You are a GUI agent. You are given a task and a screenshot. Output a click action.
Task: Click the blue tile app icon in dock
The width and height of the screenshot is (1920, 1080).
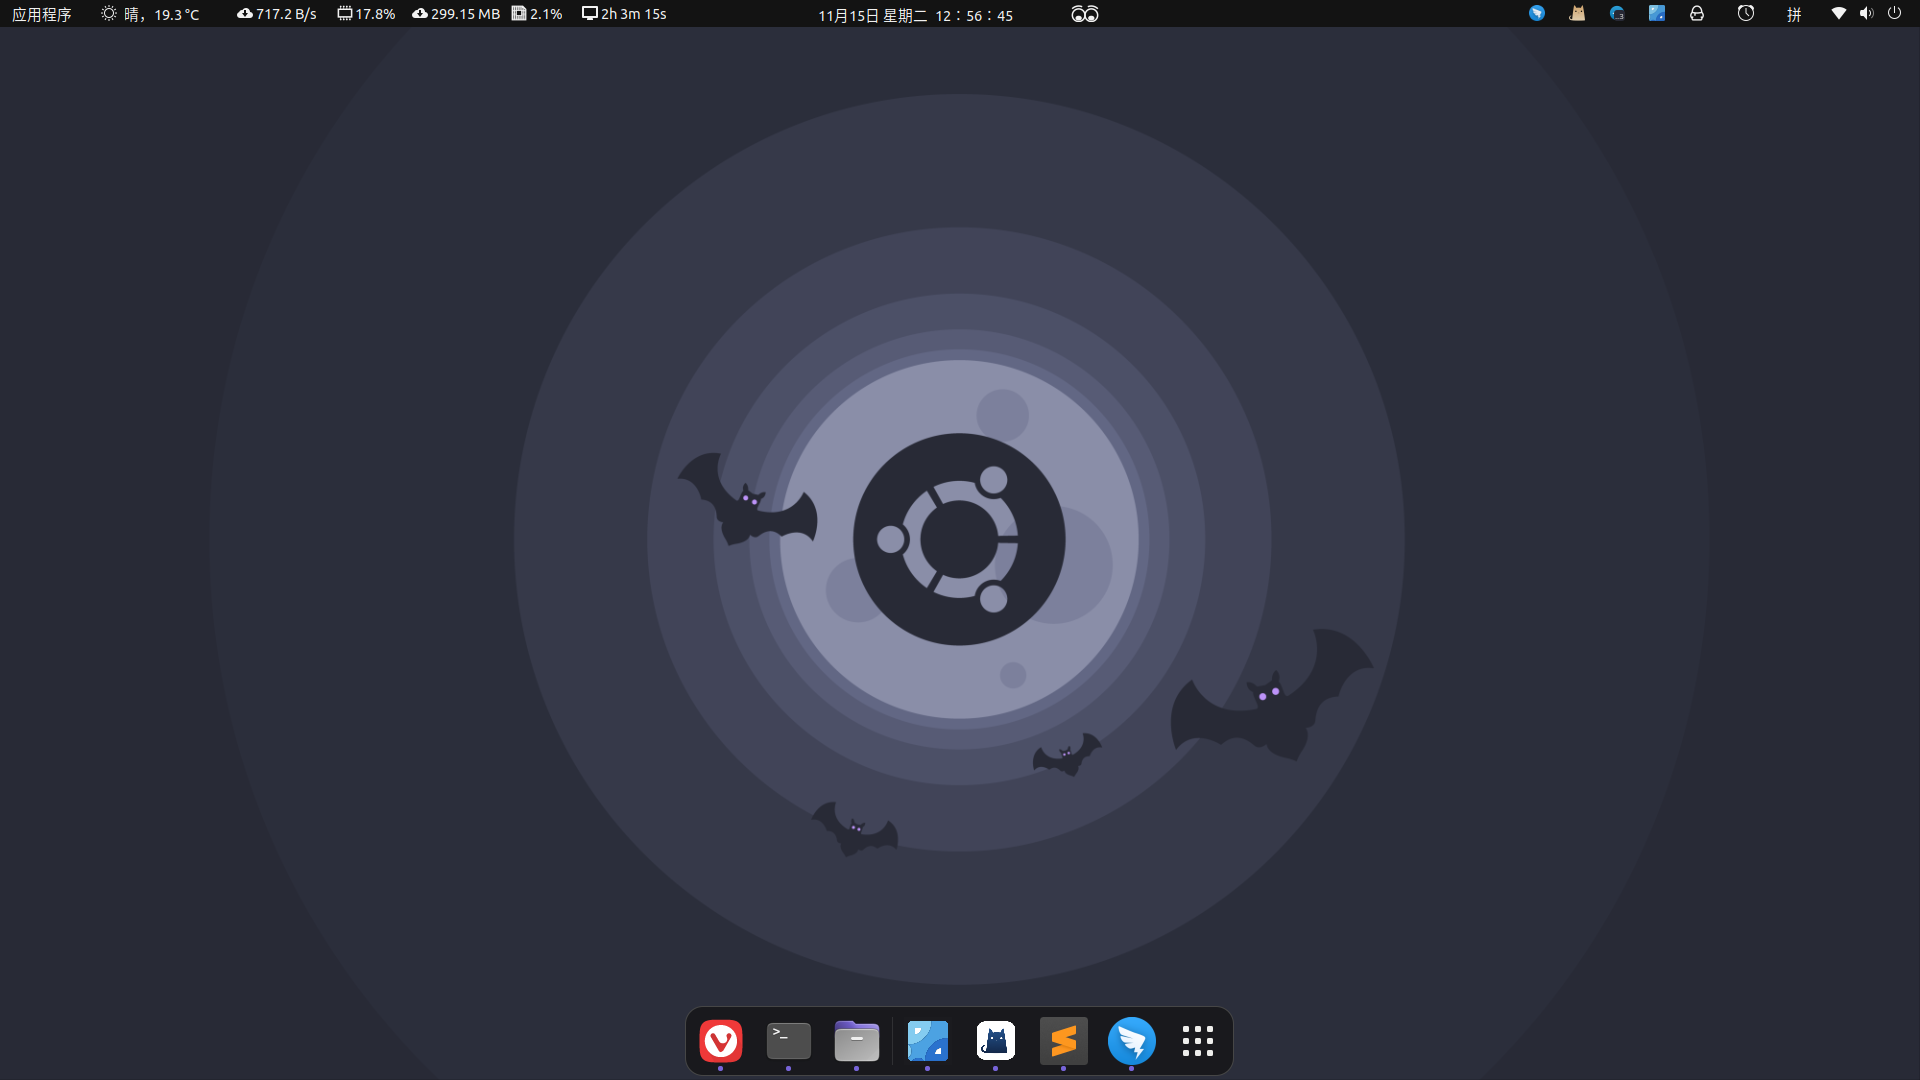pos(927,1041)
